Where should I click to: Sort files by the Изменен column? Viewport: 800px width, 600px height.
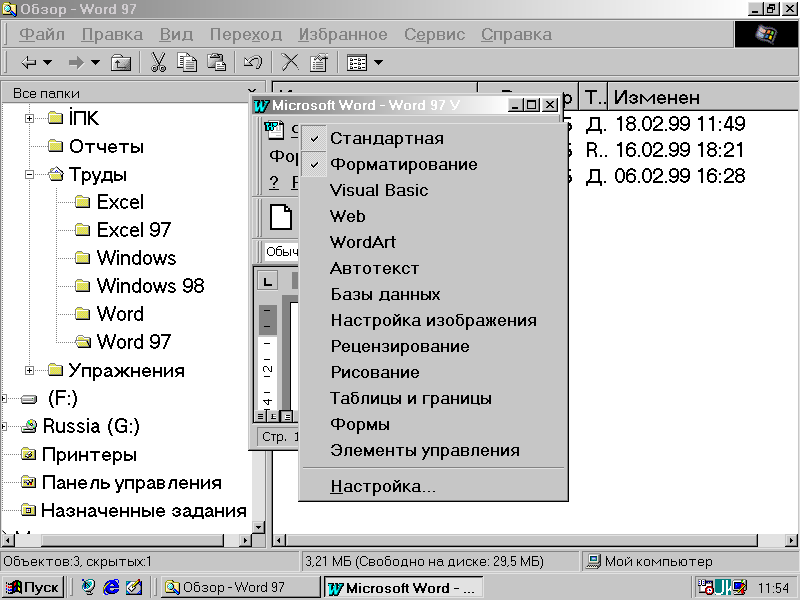point(703,96)
